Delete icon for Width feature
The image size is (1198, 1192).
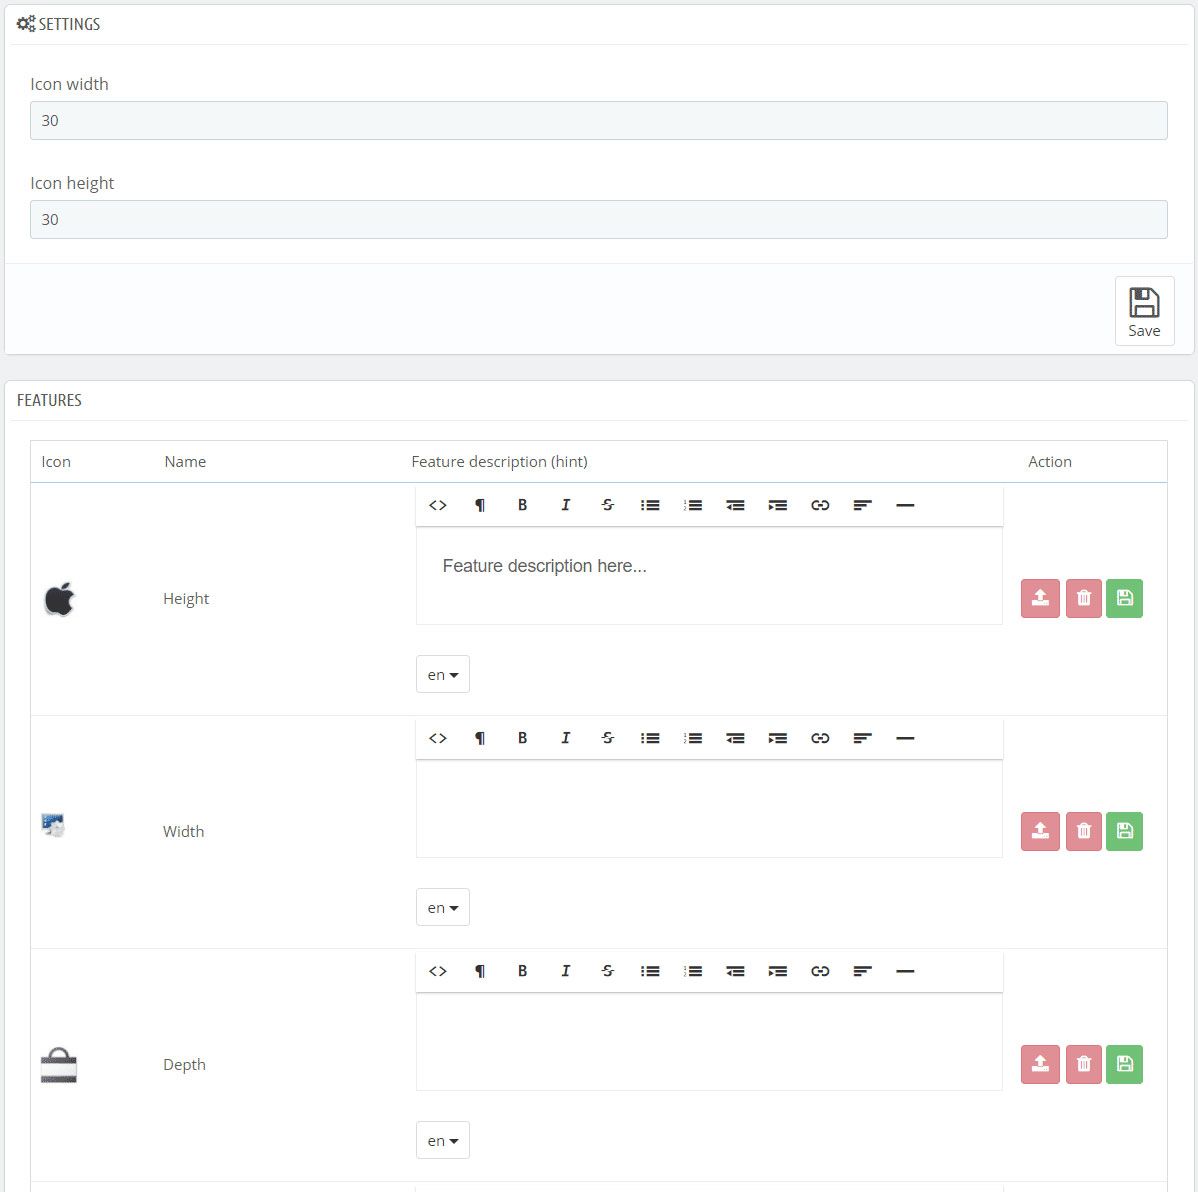[1083, 831]
